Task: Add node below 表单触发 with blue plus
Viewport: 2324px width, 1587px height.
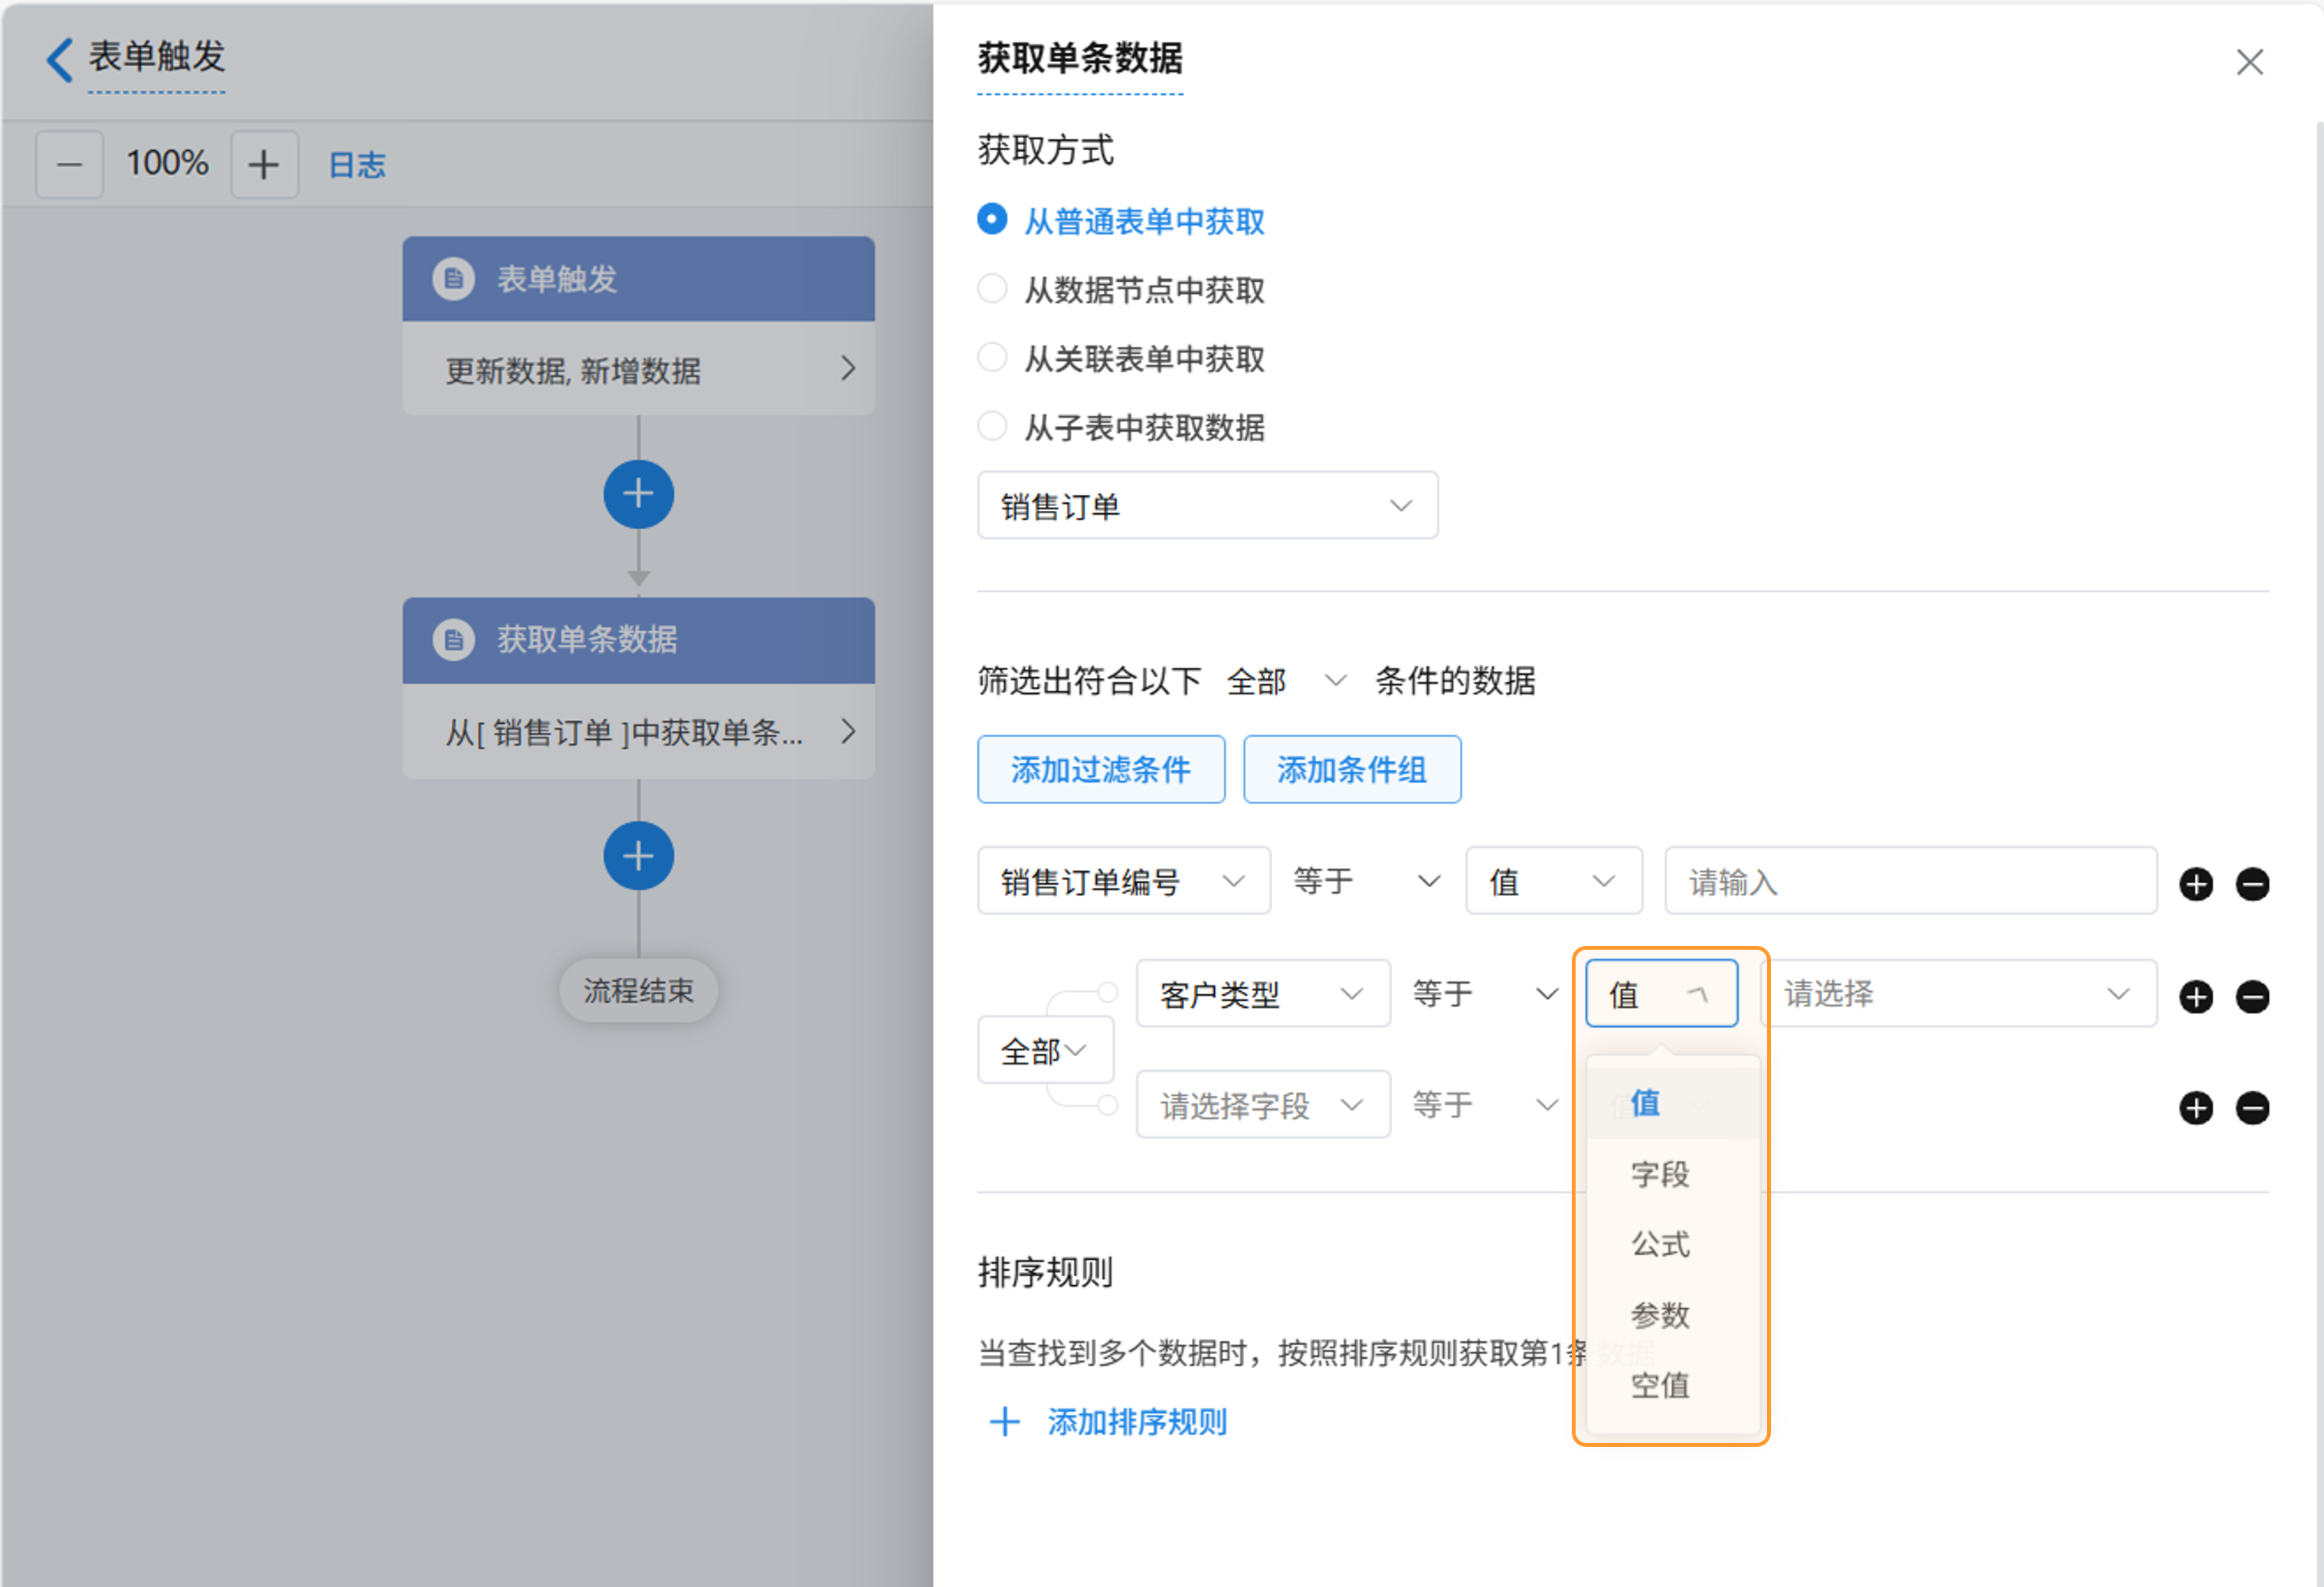Action: 638,494
